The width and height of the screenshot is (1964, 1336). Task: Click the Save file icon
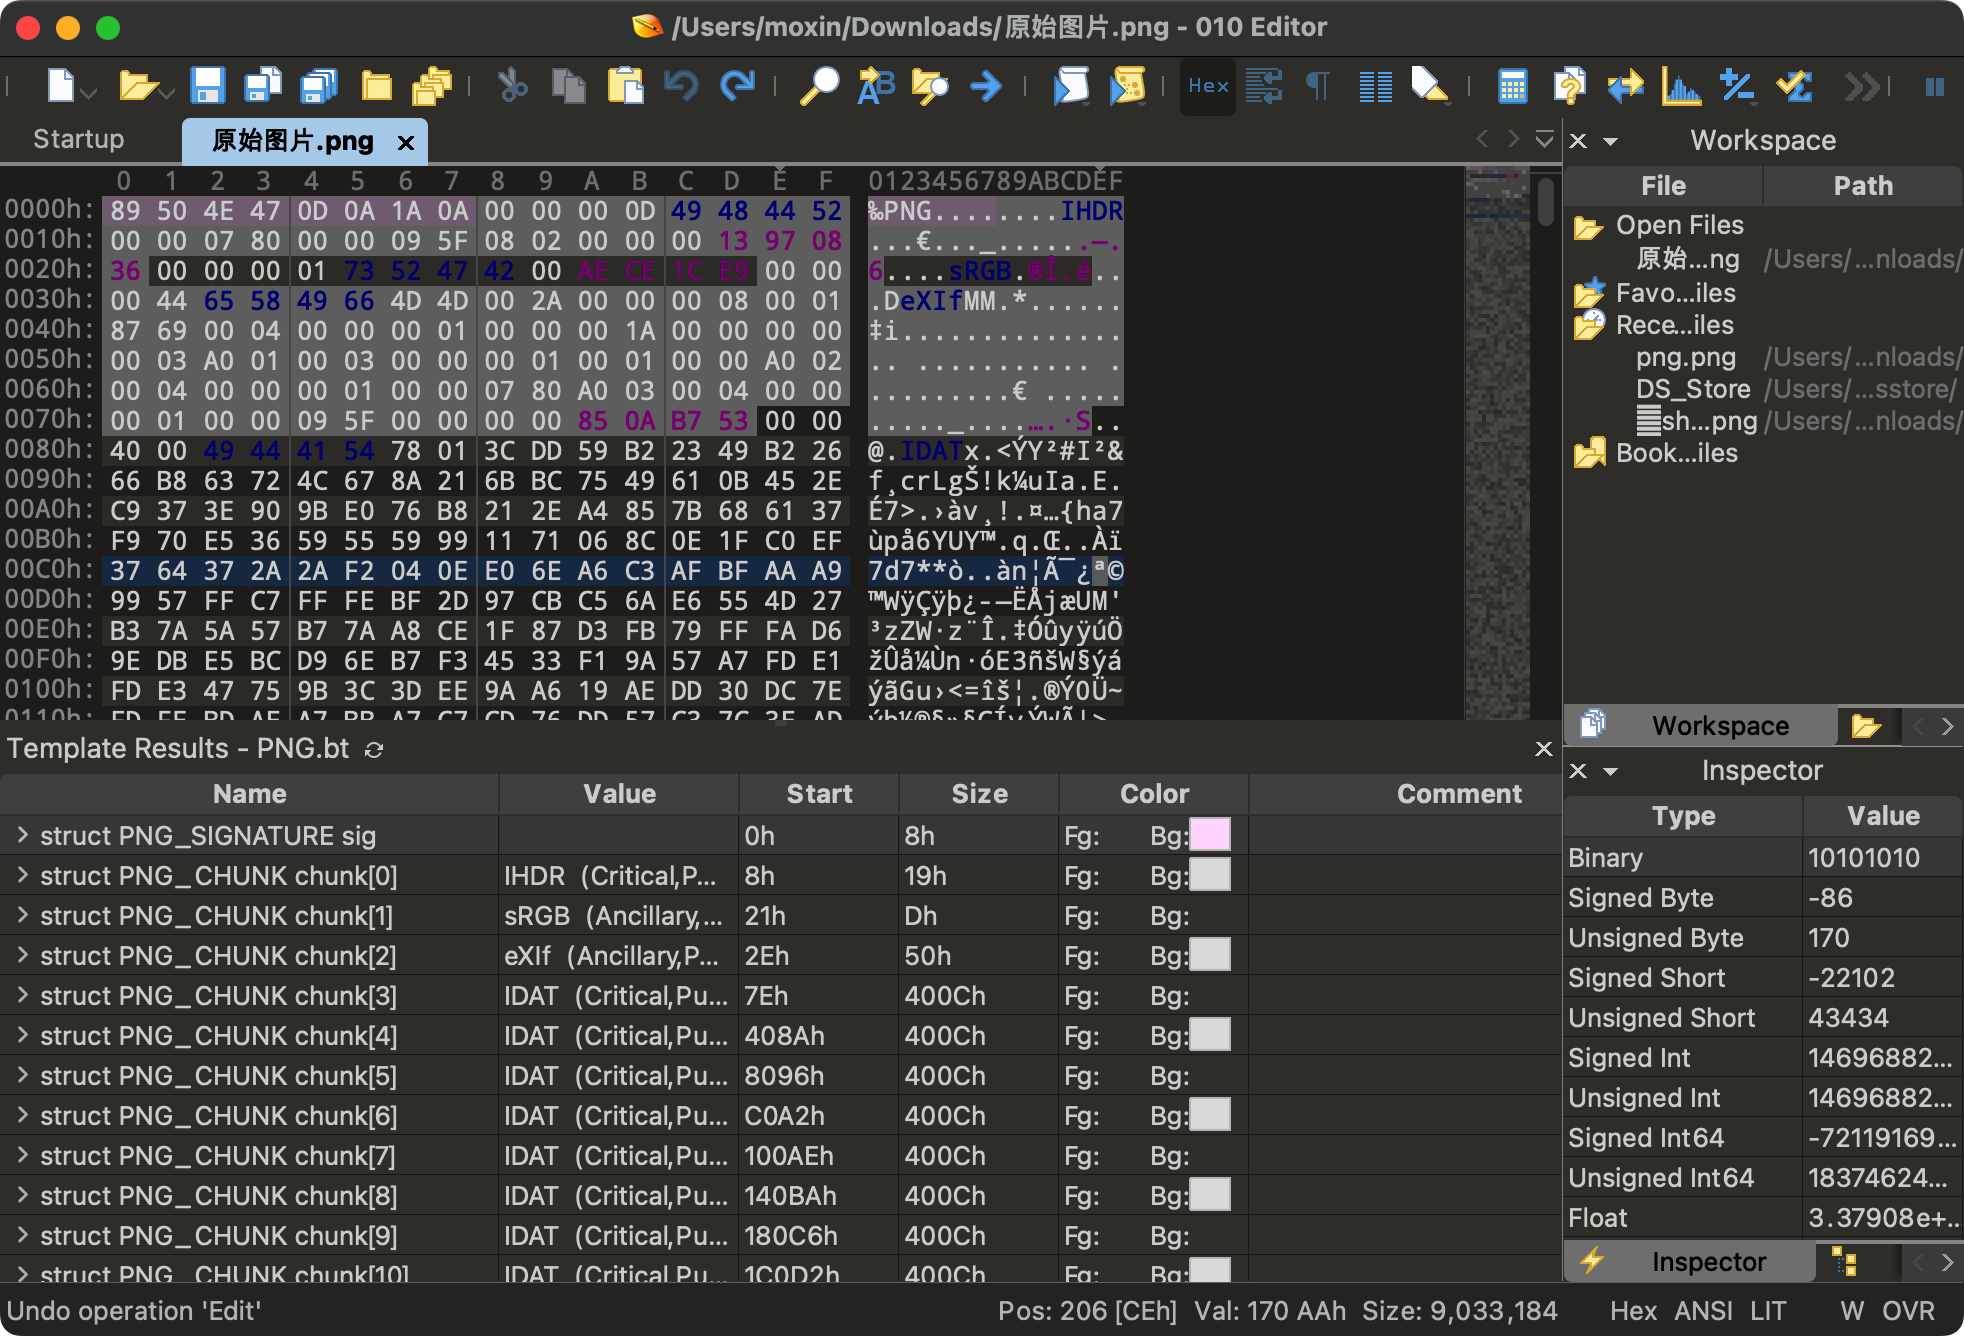207,87
